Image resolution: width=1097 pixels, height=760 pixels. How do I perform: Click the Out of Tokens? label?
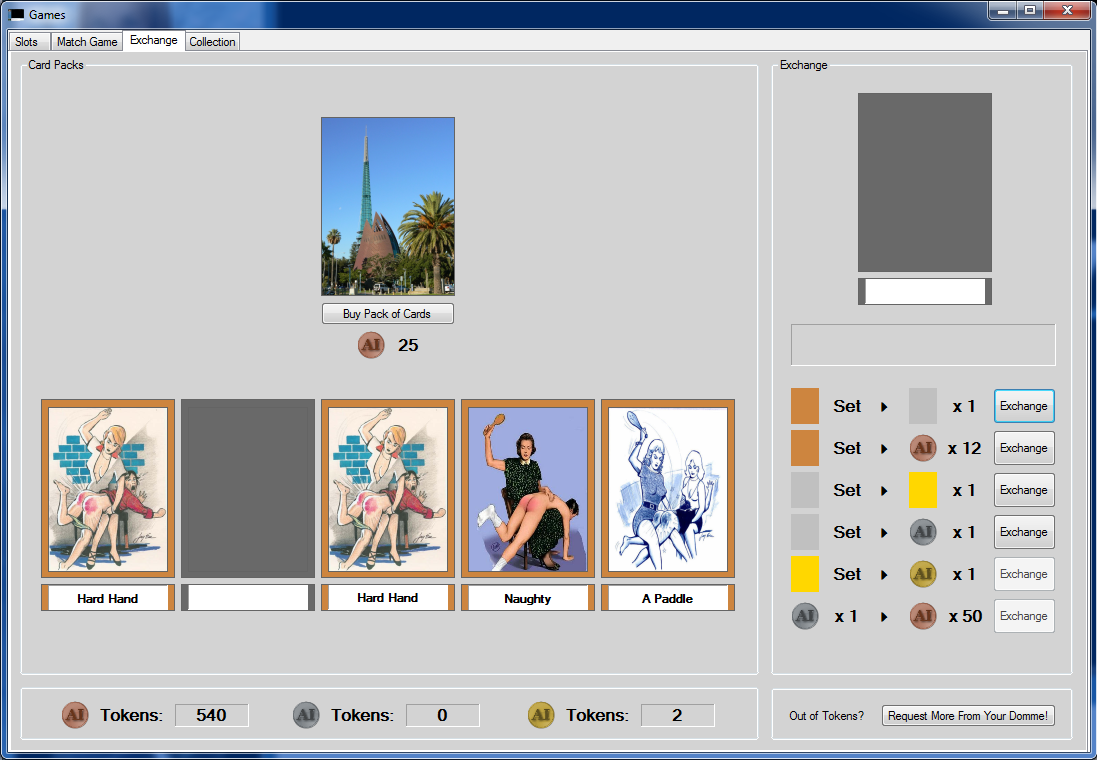click(826, 715)
